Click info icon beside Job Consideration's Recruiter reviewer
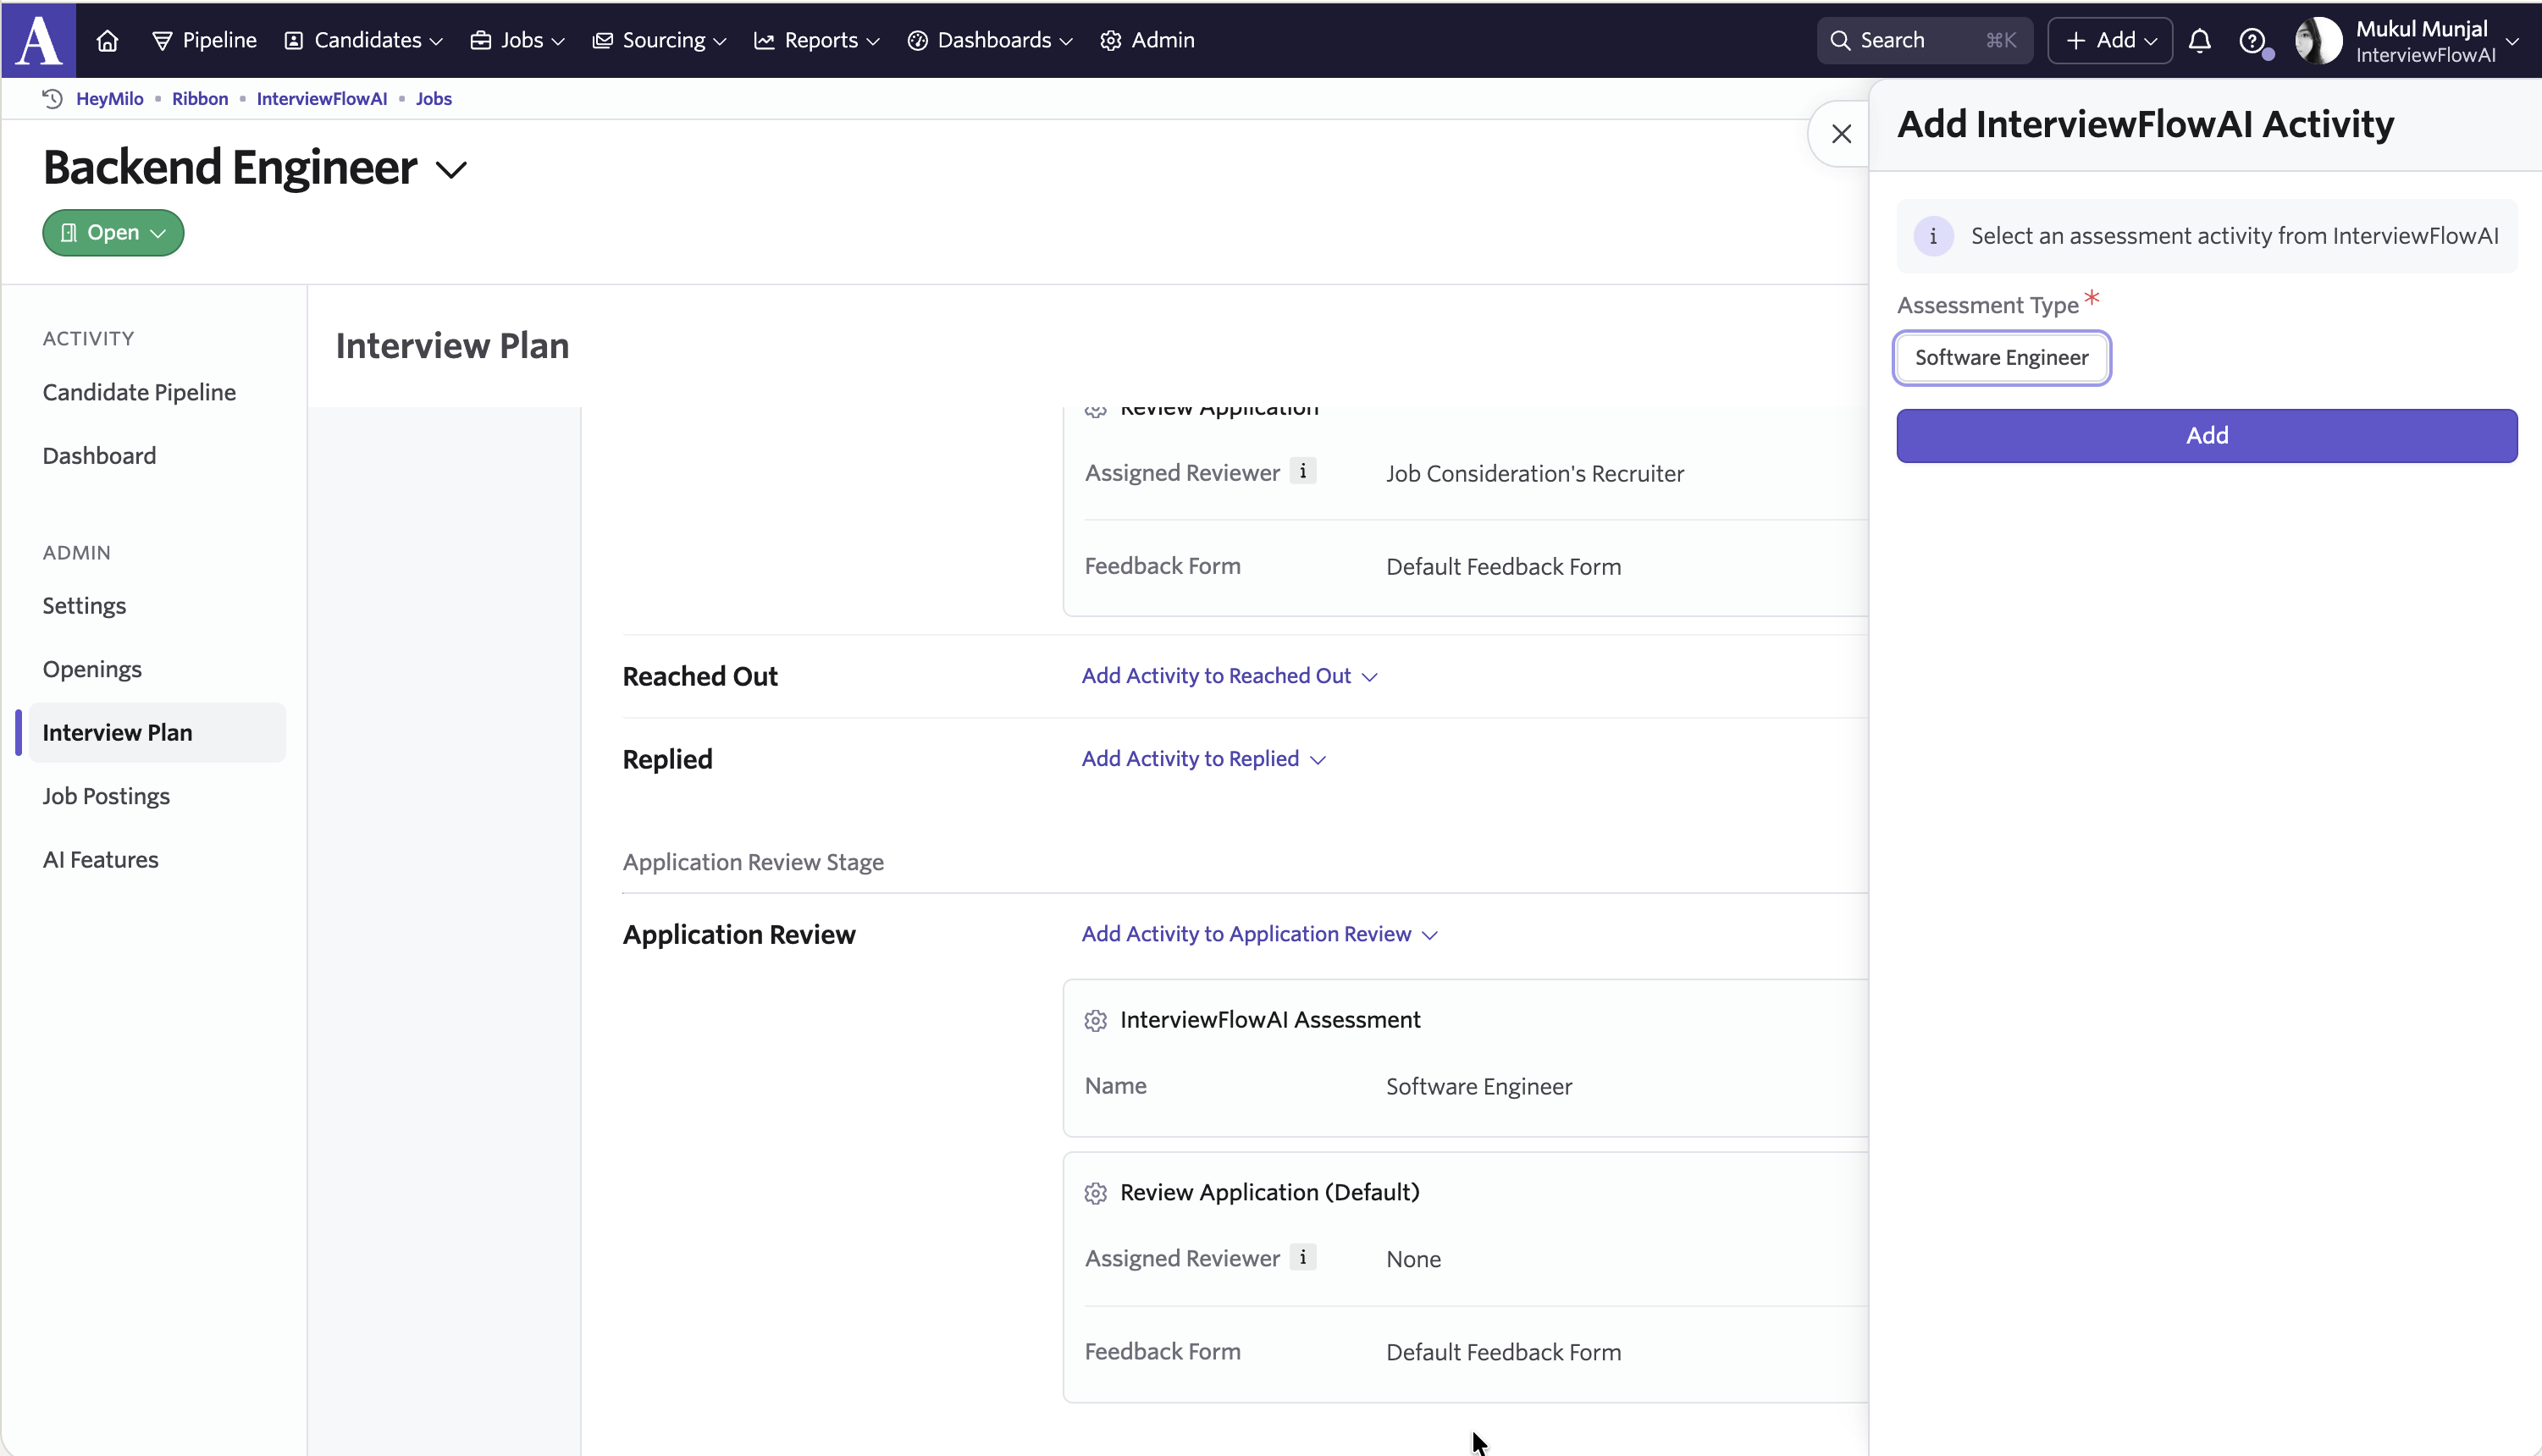 point(1302,471)
